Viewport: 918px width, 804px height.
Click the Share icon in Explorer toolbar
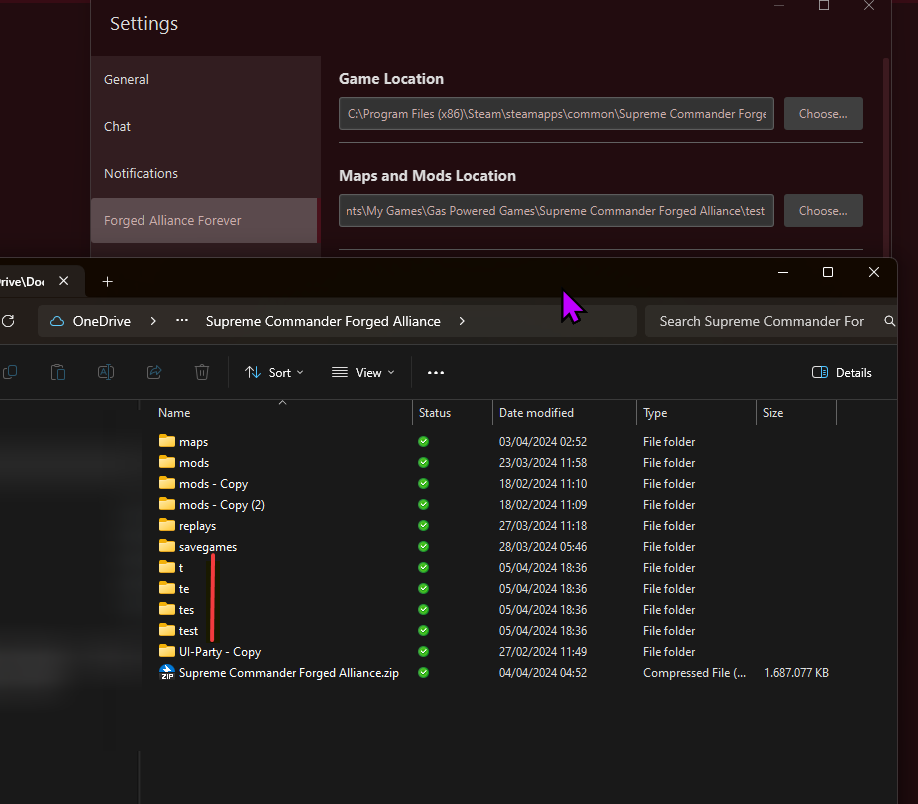(154, 372)
